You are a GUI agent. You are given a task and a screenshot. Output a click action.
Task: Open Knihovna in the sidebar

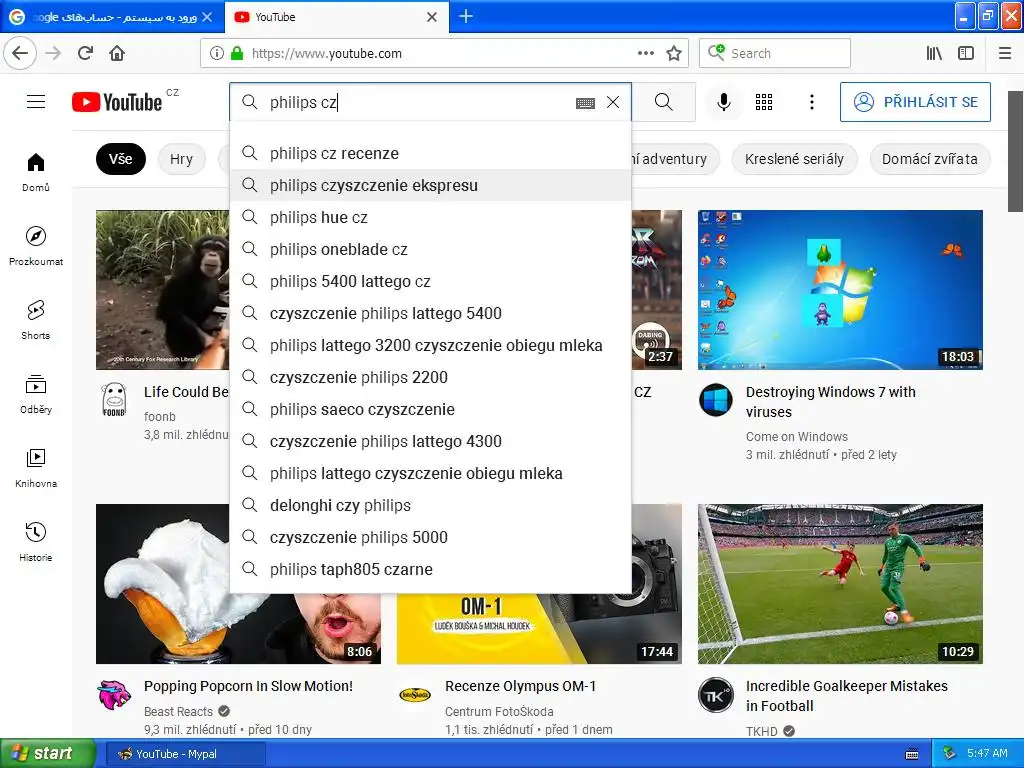coord(36,468)
